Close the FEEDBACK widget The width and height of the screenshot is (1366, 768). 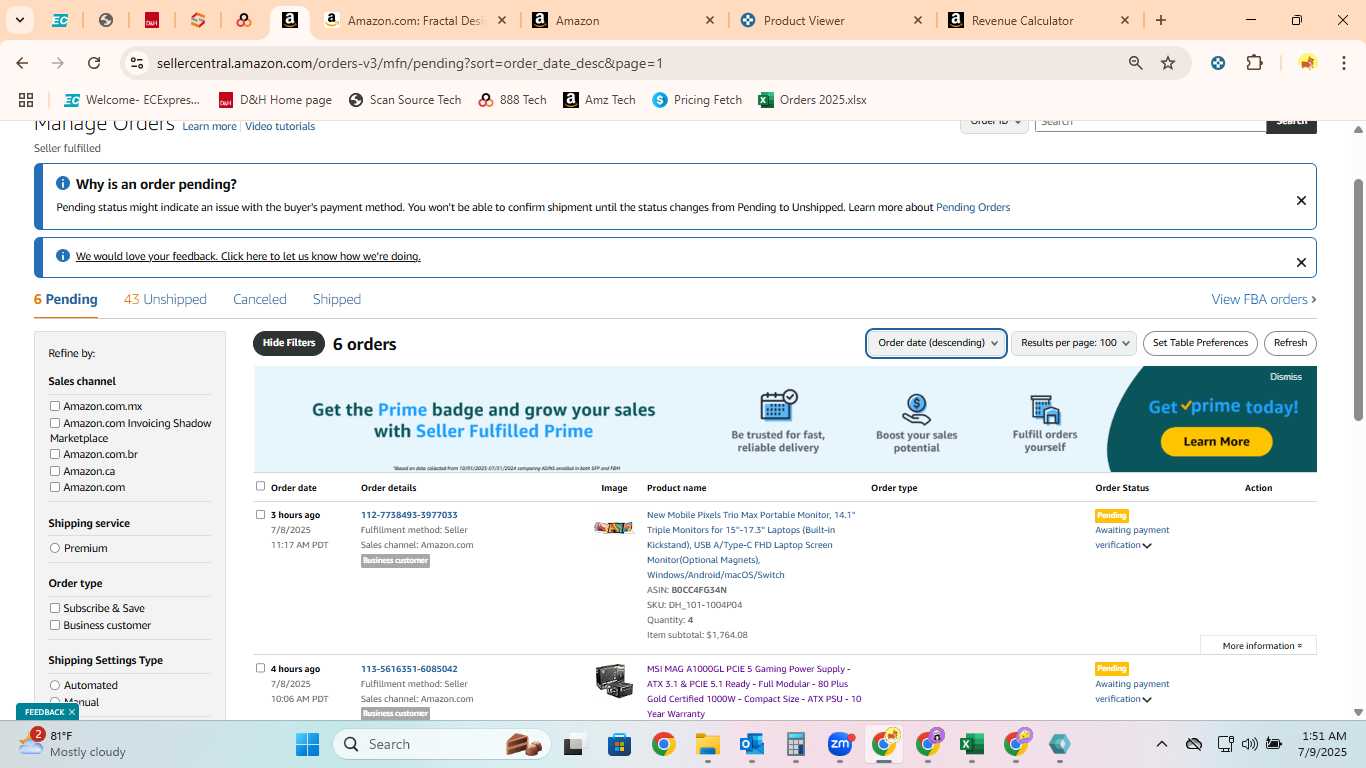coord(72,712)
